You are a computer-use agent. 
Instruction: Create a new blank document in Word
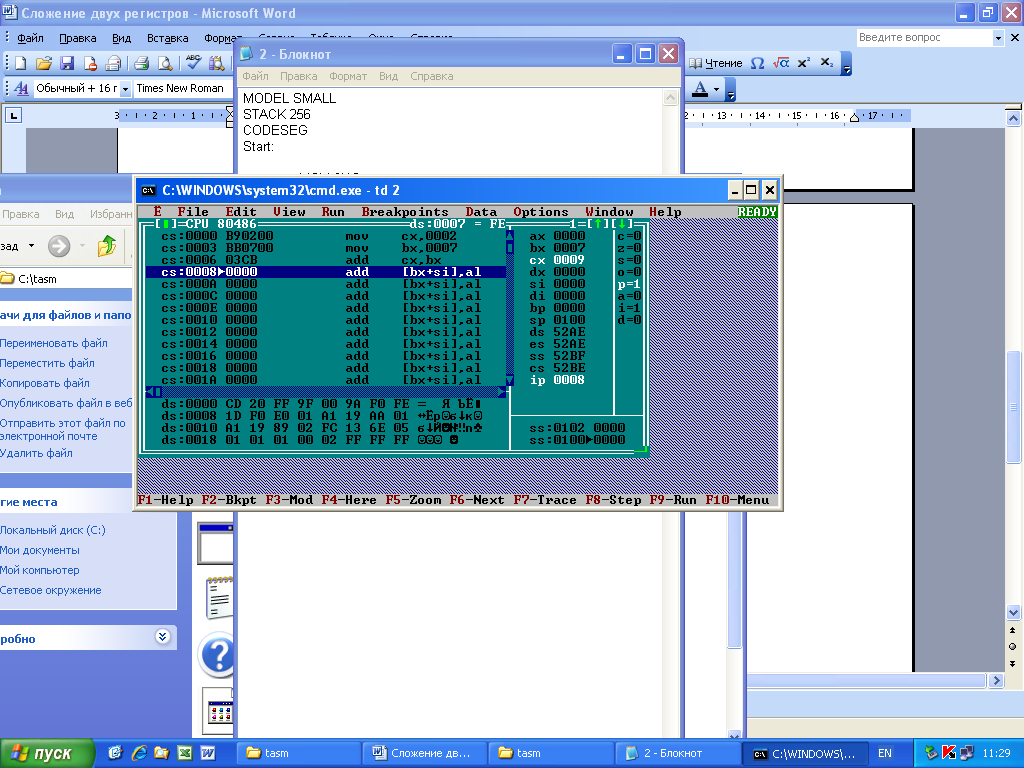[x=20, y=63]
